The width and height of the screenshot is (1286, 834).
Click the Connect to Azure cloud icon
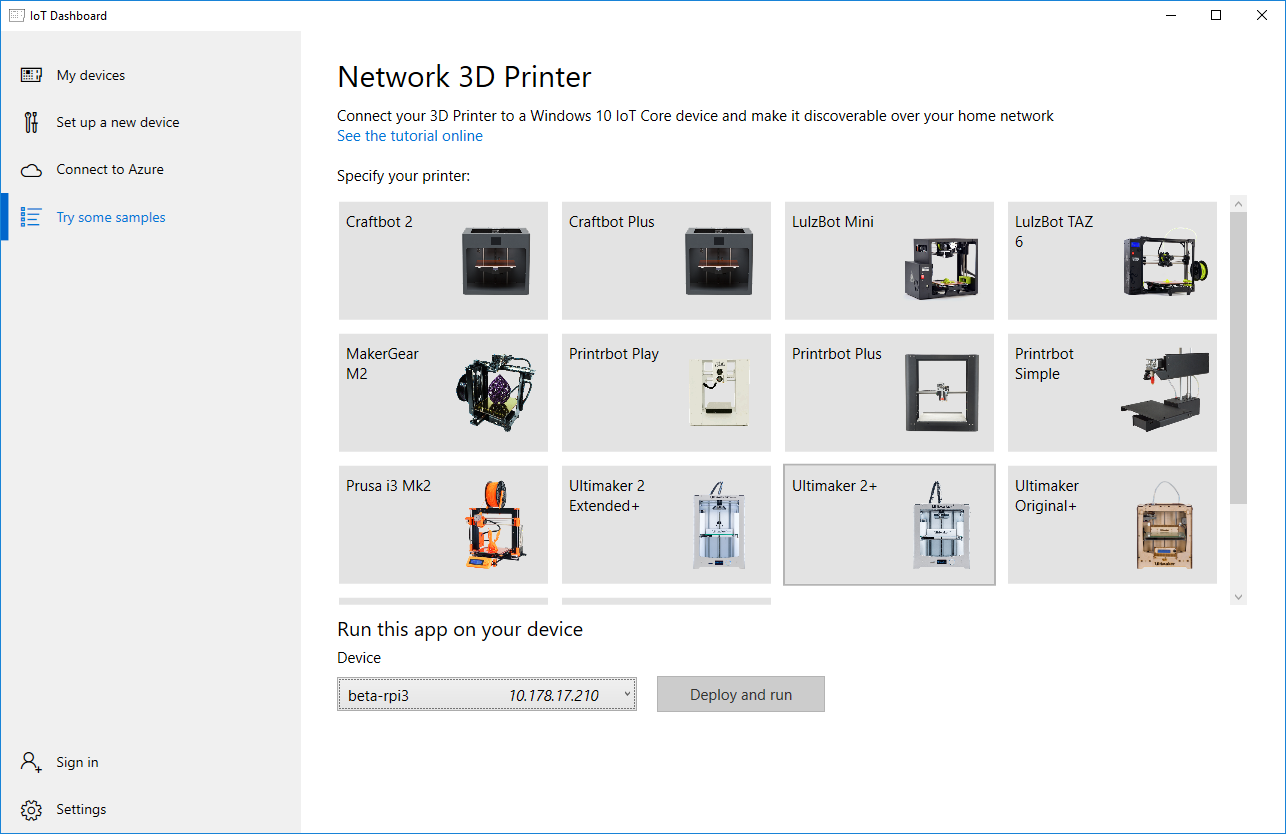click(31, 170)
